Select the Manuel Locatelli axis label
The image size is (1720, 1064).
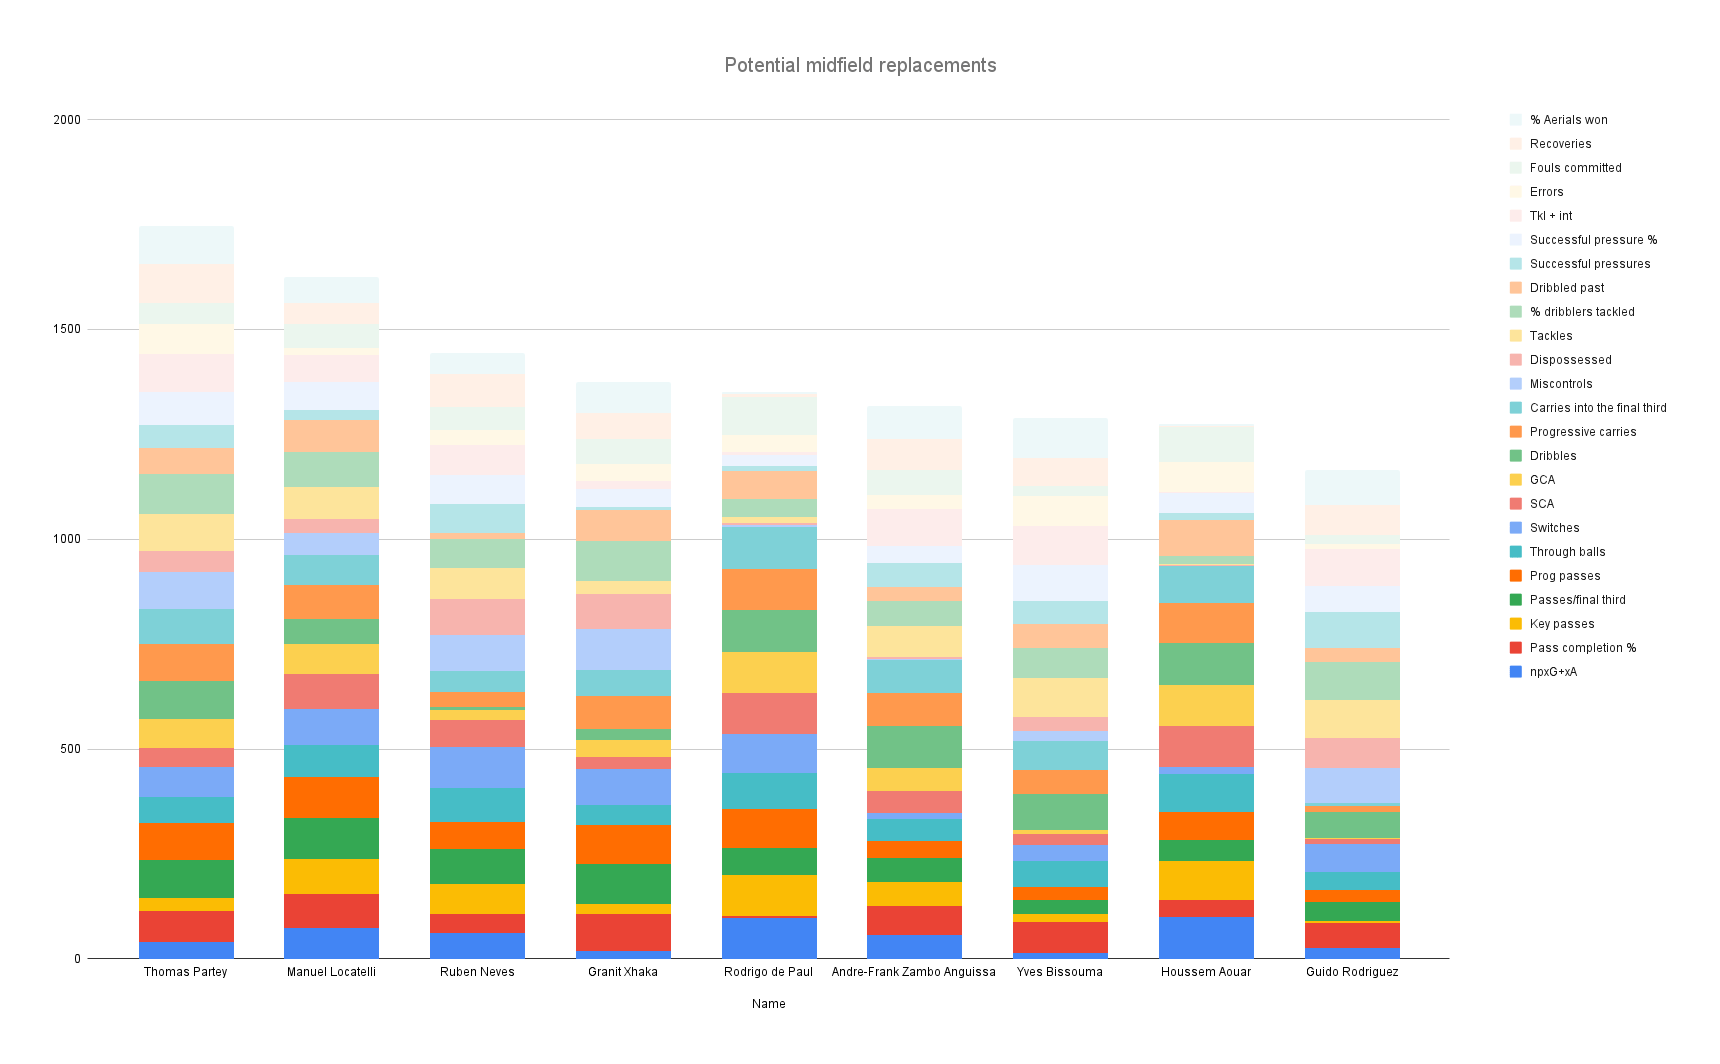(x=331, y=972)
